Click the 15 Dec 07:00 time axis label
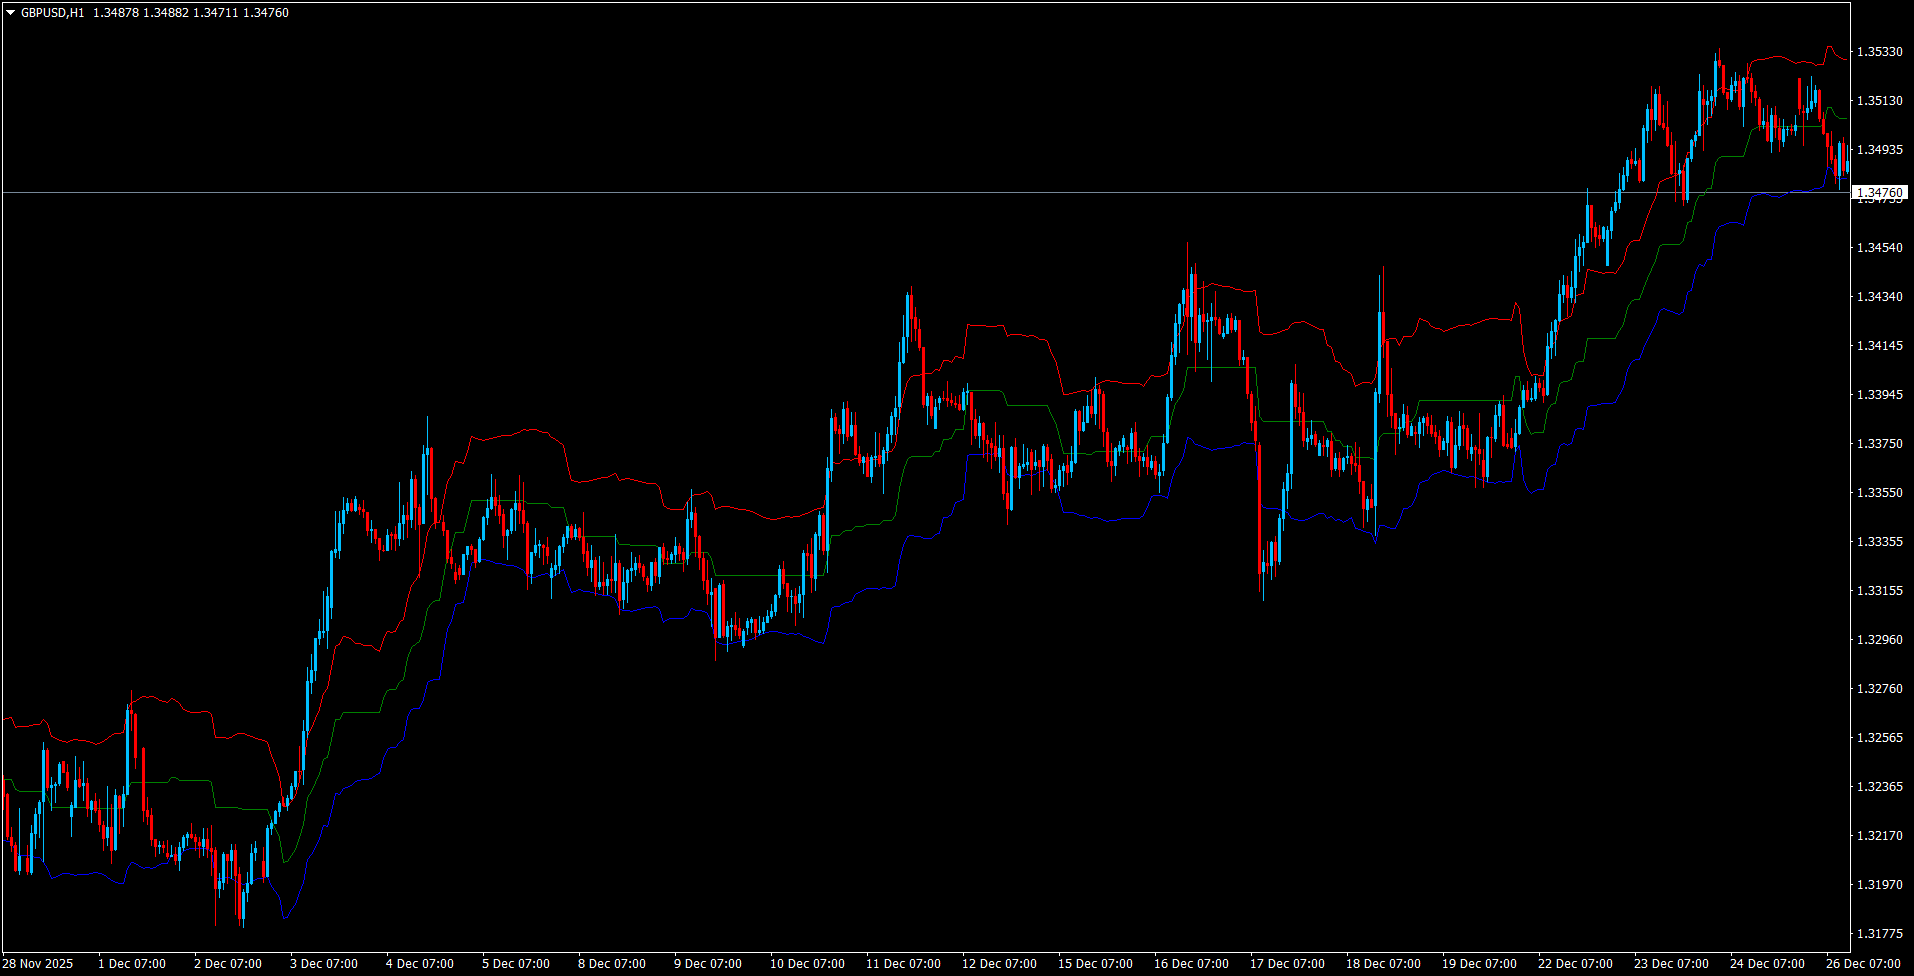Image resolution: width=1914 pixels, height=976 pixels. (1095, 964)
